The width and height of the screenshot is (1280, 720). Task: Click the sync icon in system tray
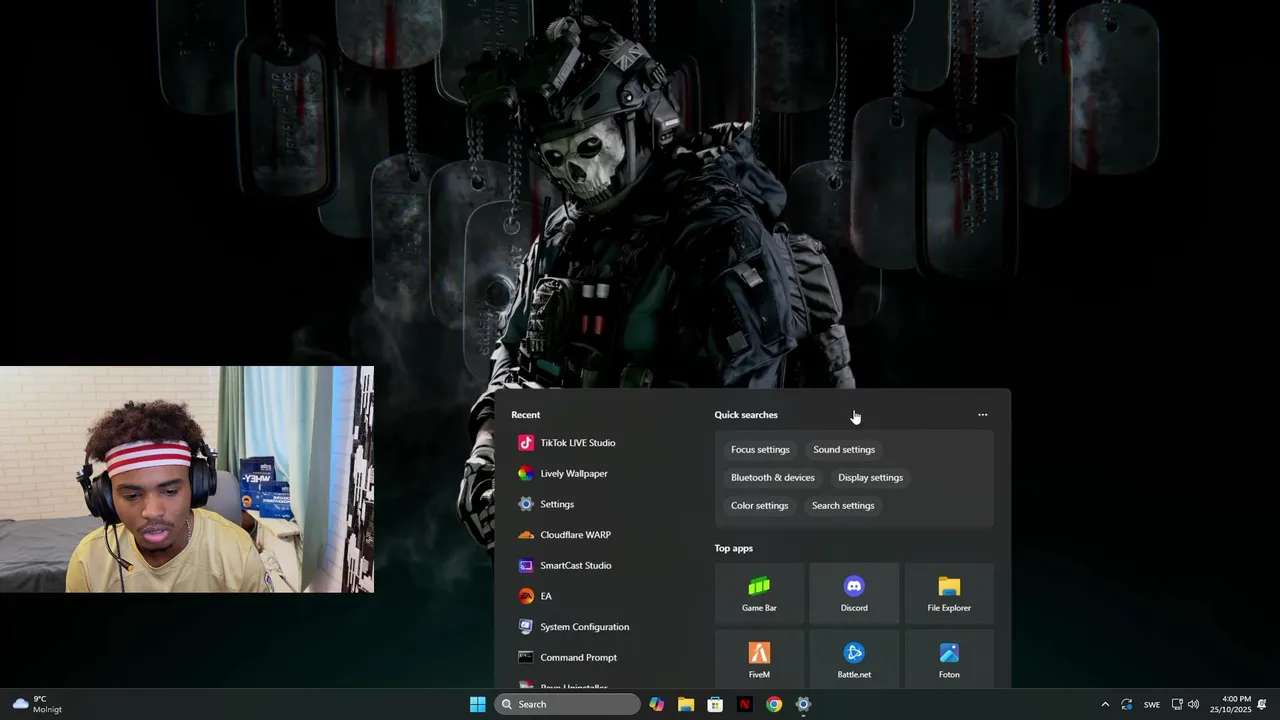(x=1127, y=704)
